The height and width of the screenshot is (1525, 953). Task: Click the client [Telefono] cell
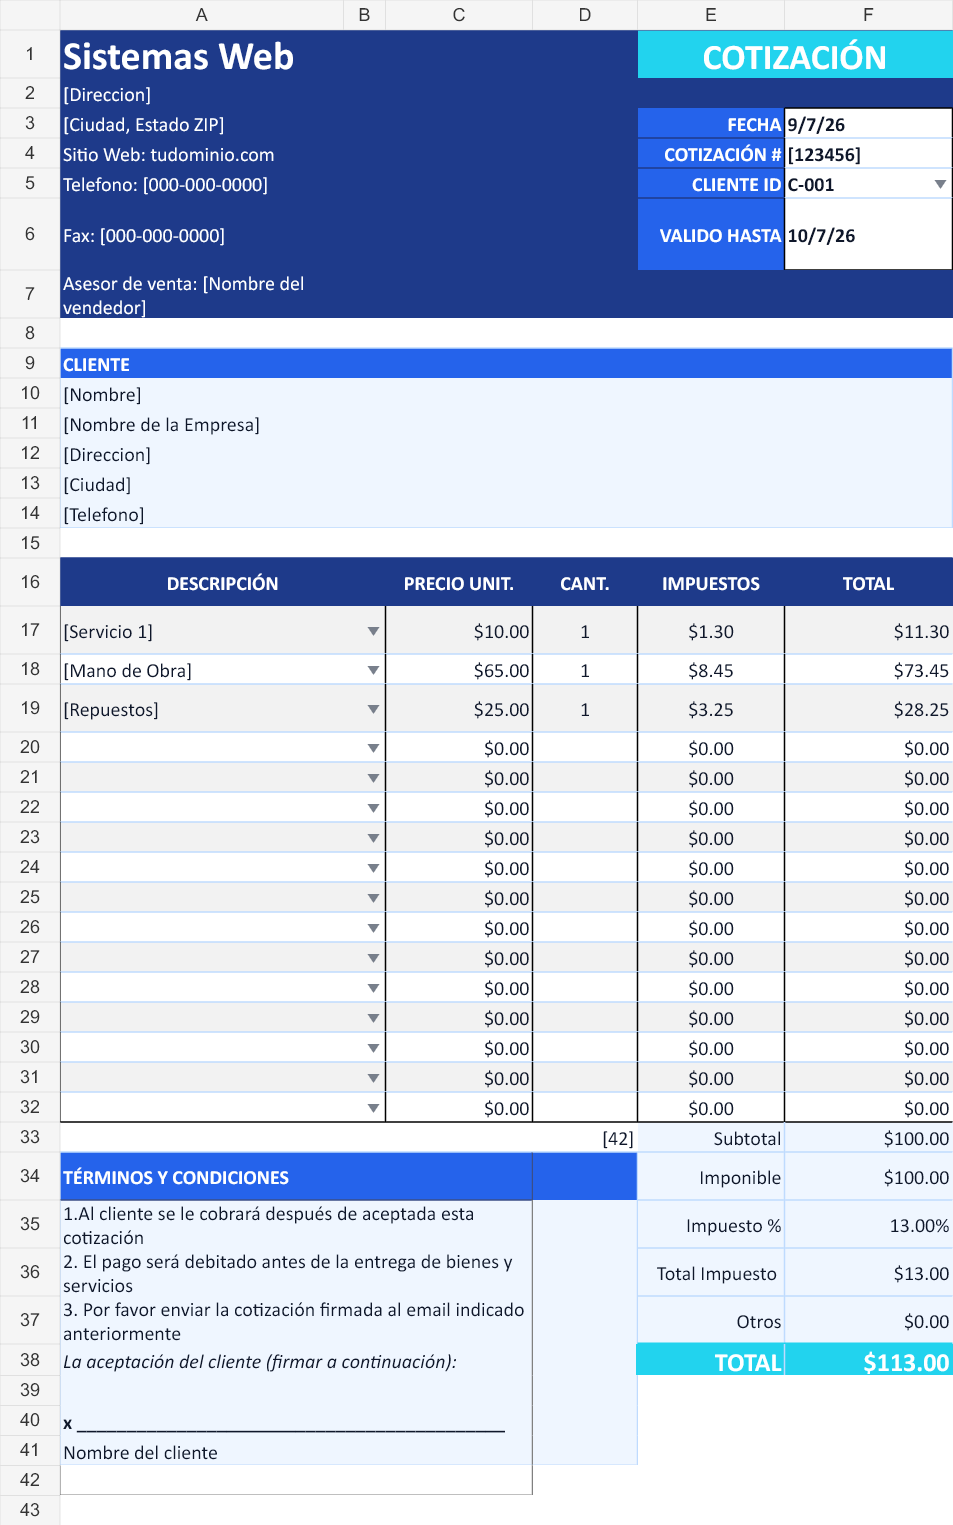coord(506,514)
